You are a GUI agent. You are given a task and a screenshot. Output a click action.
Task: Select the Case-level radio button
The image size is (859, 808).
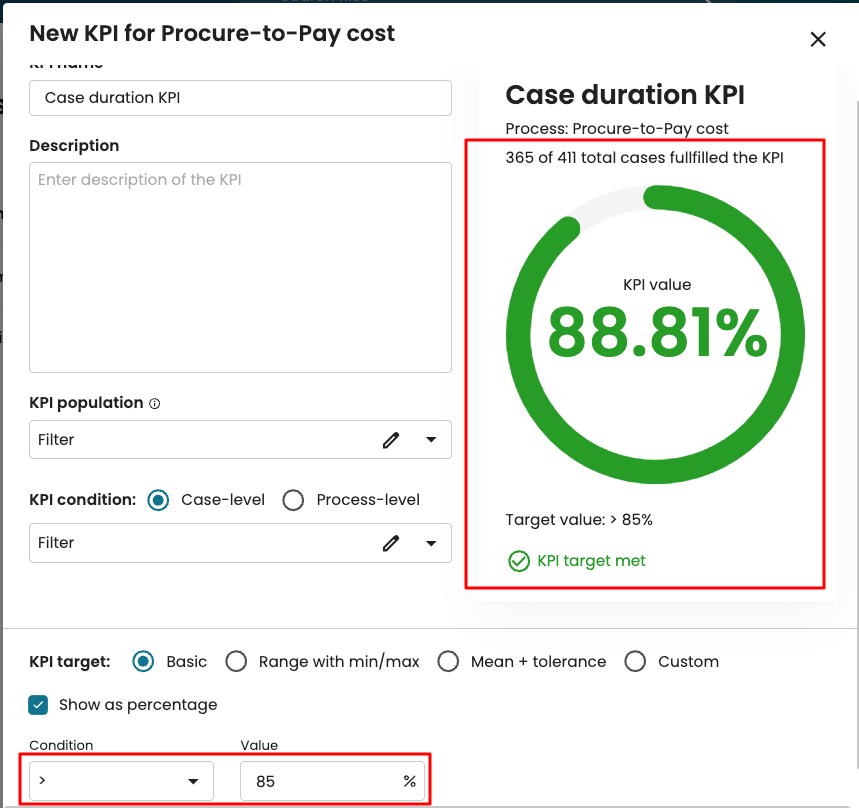click(x=158, y=500)
